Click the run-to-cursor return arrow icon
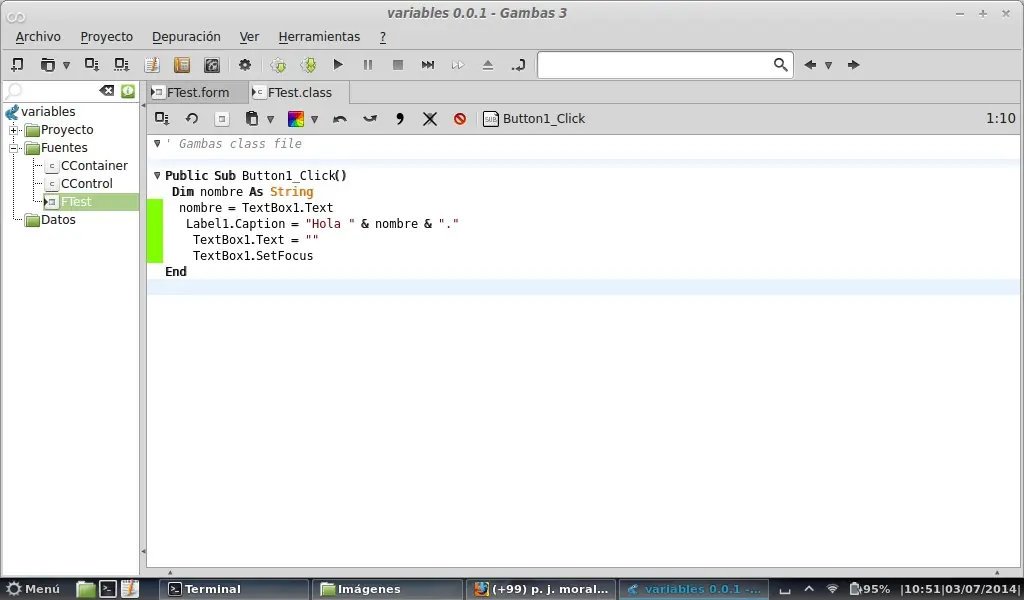Screen dimensions: 1024x600 click(518, 65)
